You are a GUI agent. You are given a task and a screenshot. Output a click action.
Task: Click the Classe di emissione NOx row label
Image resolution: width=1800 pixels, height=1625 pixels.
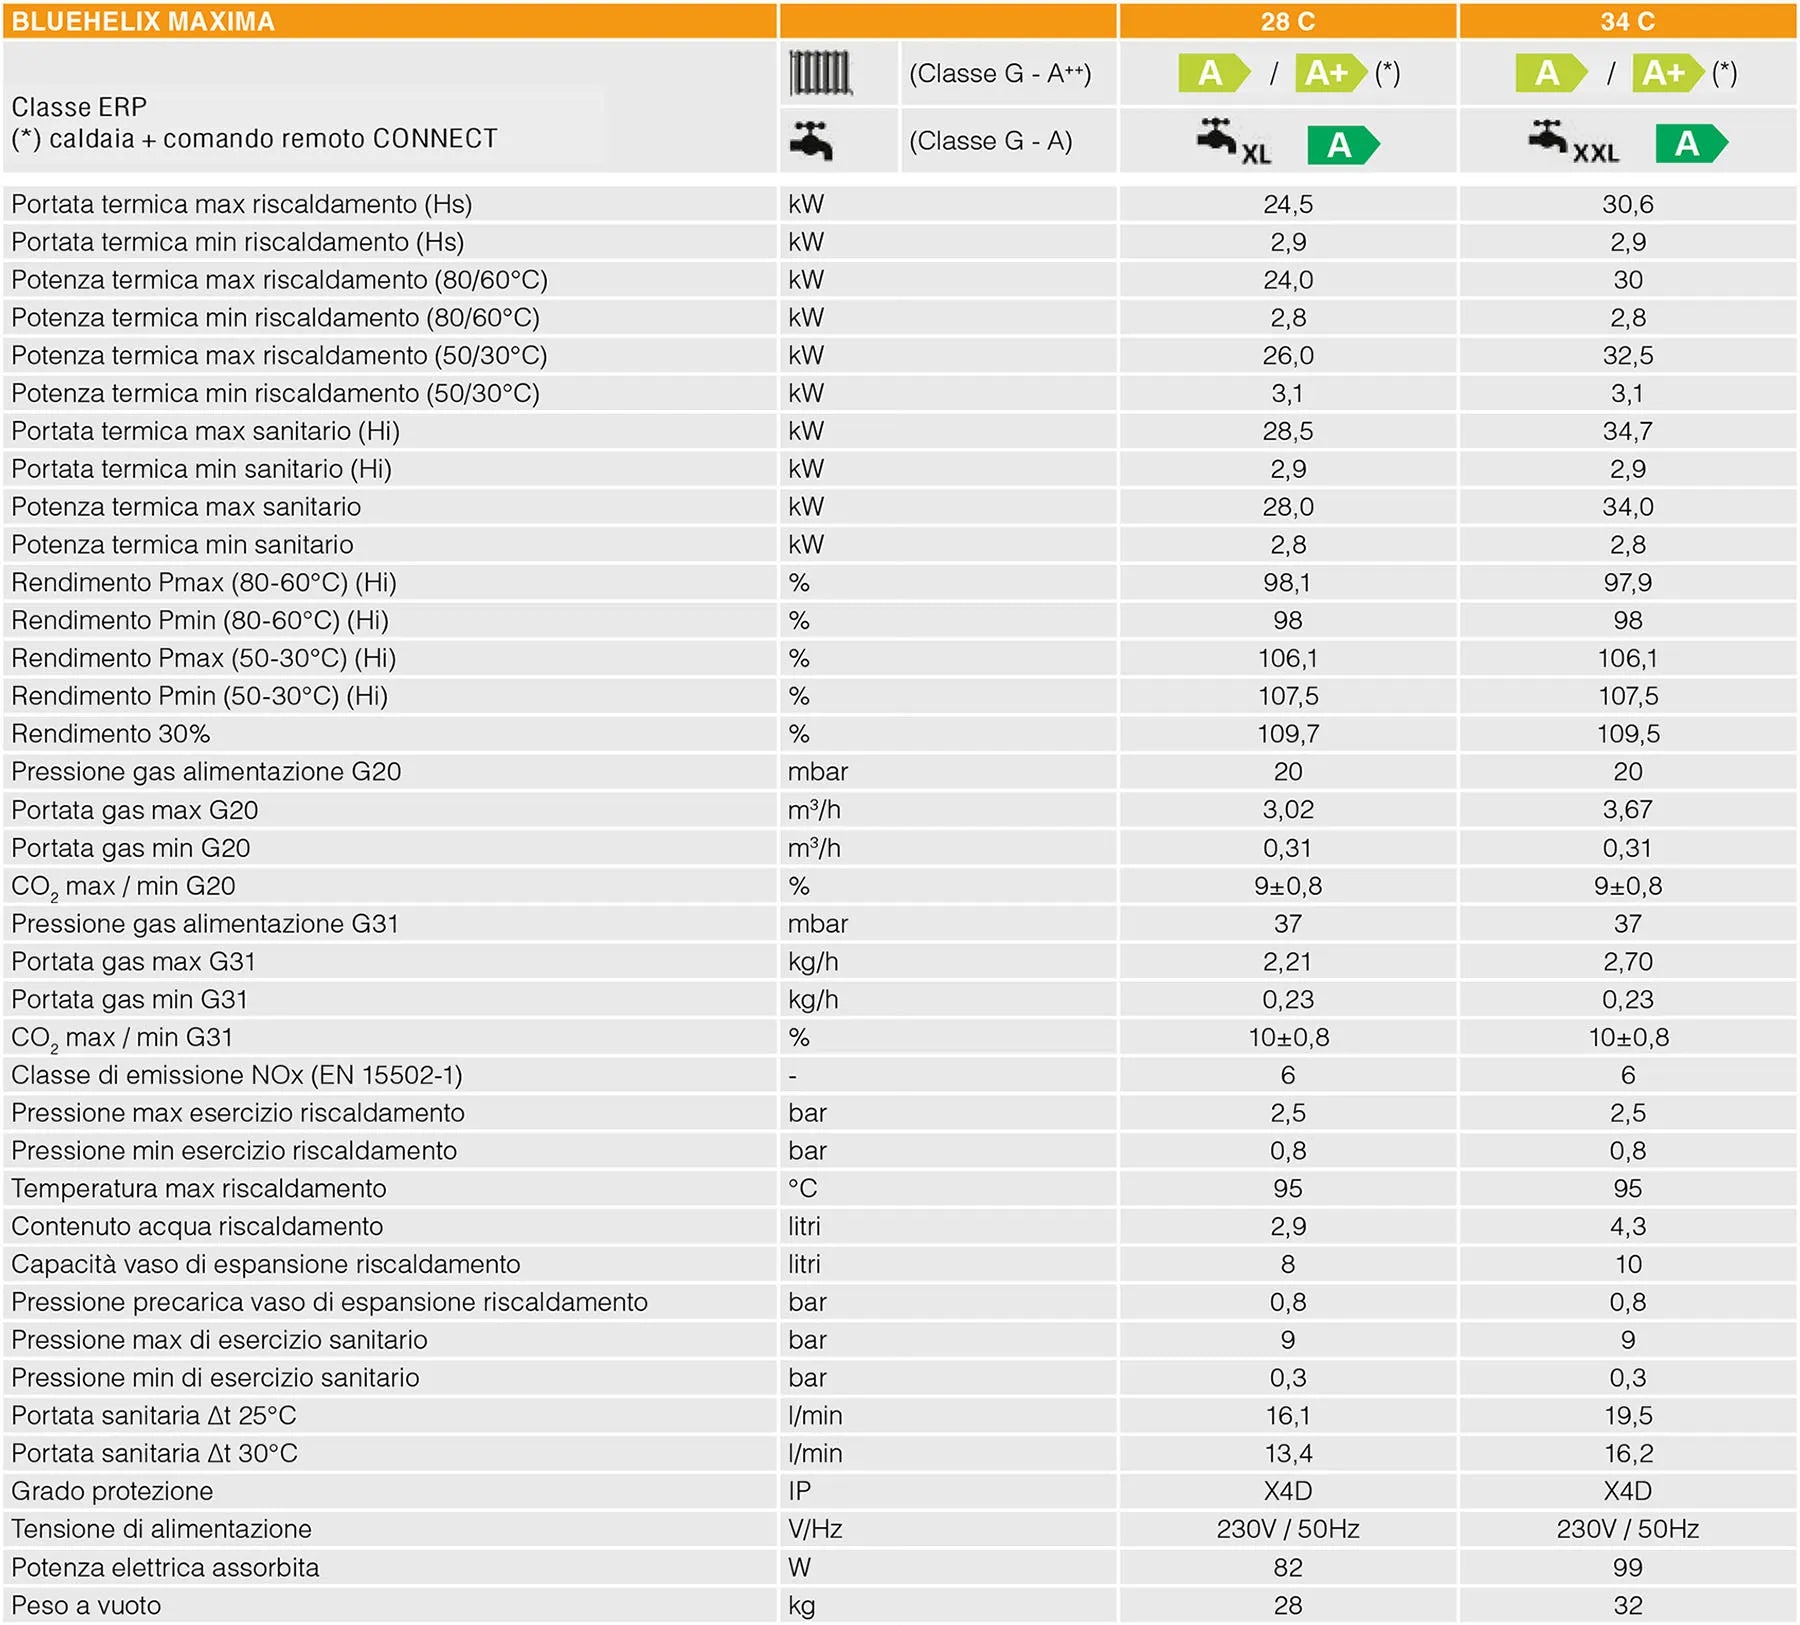click(x=237, y=1075)
